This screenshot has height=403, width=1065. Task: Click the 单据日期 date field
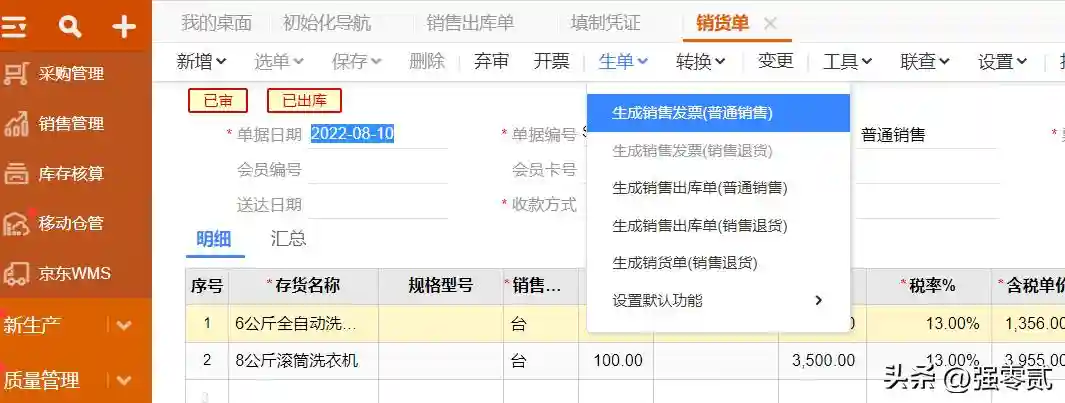point(376,134)
